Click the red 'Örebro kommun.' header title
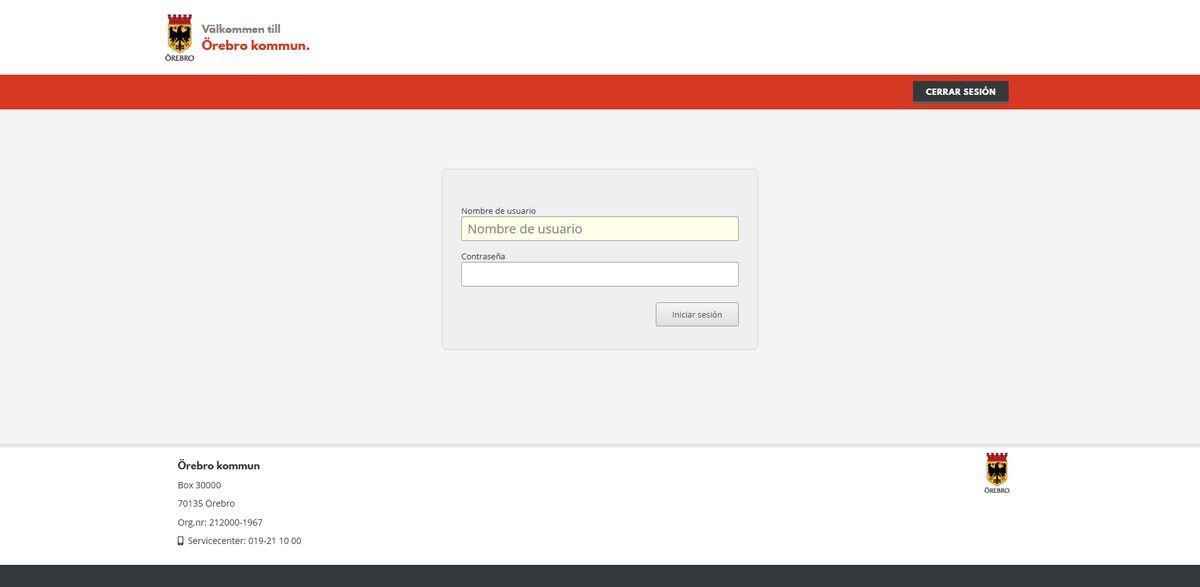Screen dimensions: 1200x587 [x=255, y=46]
